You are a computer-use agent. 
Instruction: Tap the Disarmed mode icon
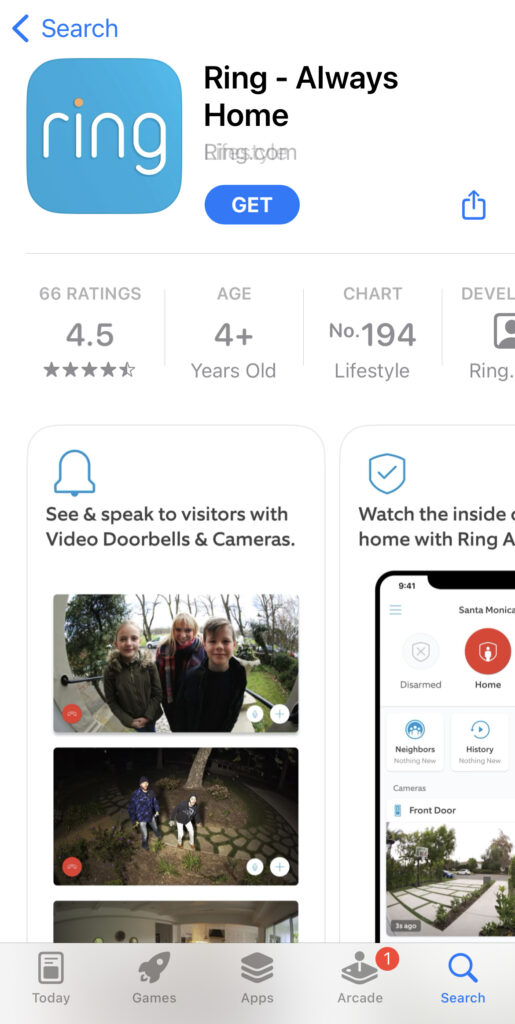(x=421, y=651)
